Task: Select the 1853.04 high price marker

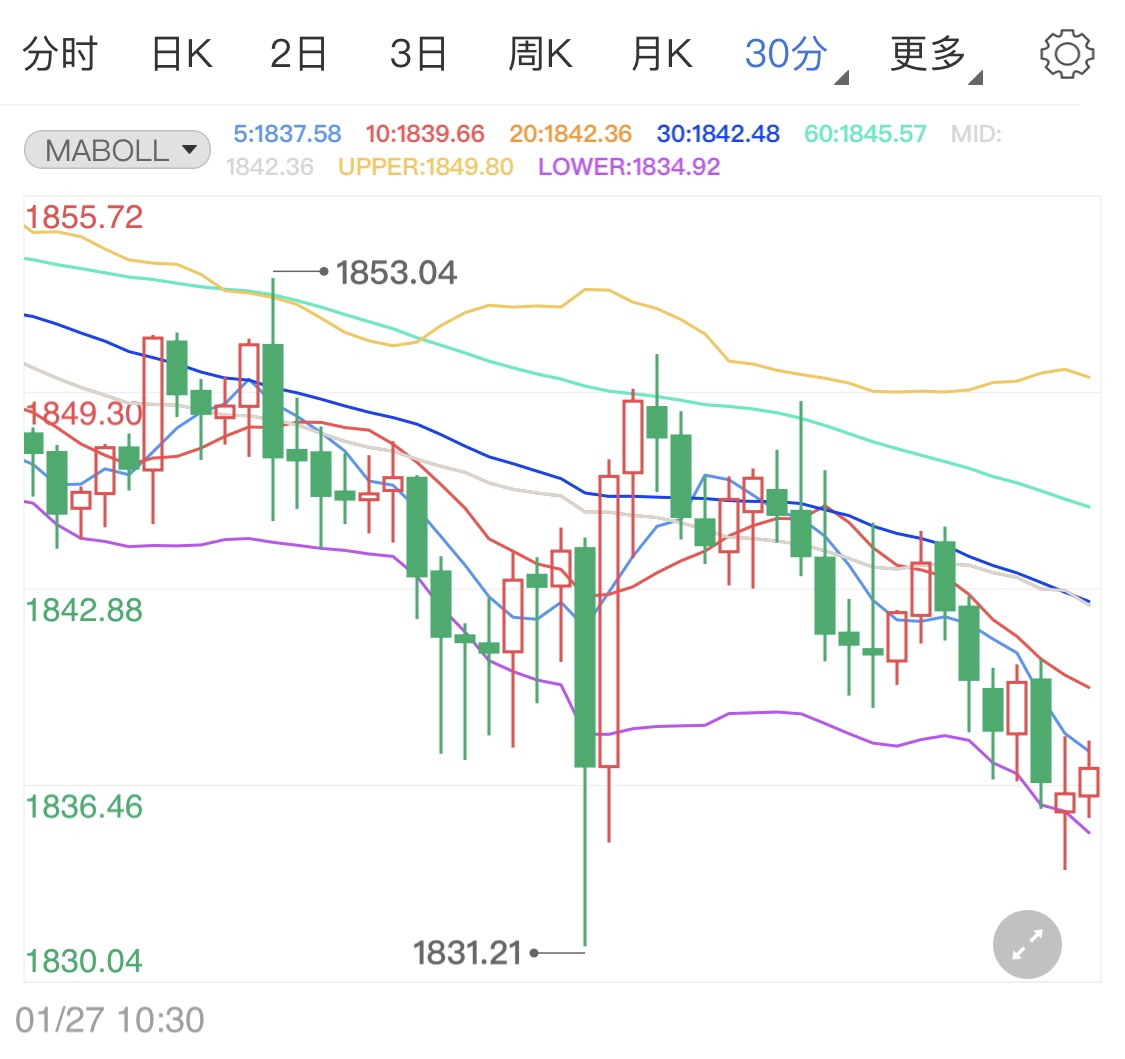Action: (x=395, y=271)
